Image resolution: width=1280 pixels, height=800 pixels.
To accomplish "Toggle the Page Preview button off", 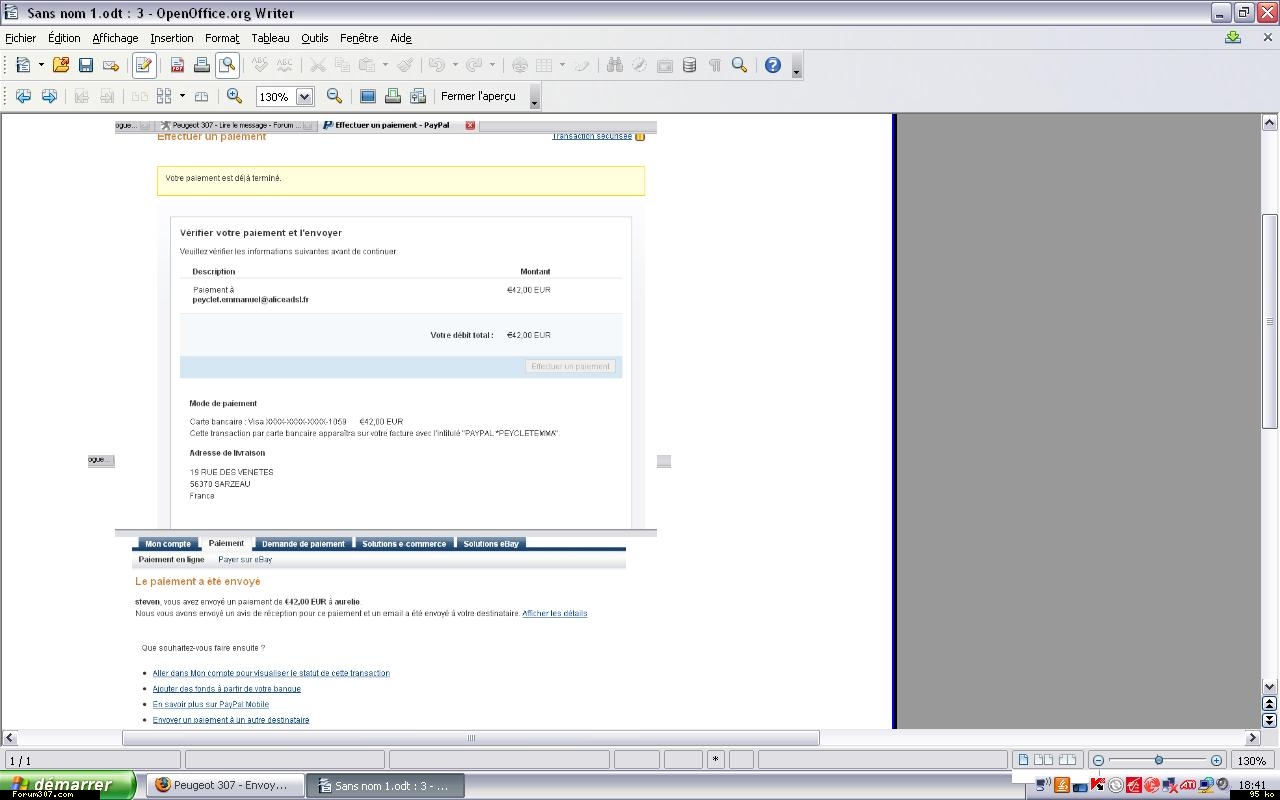I will [x=228, y=65].
